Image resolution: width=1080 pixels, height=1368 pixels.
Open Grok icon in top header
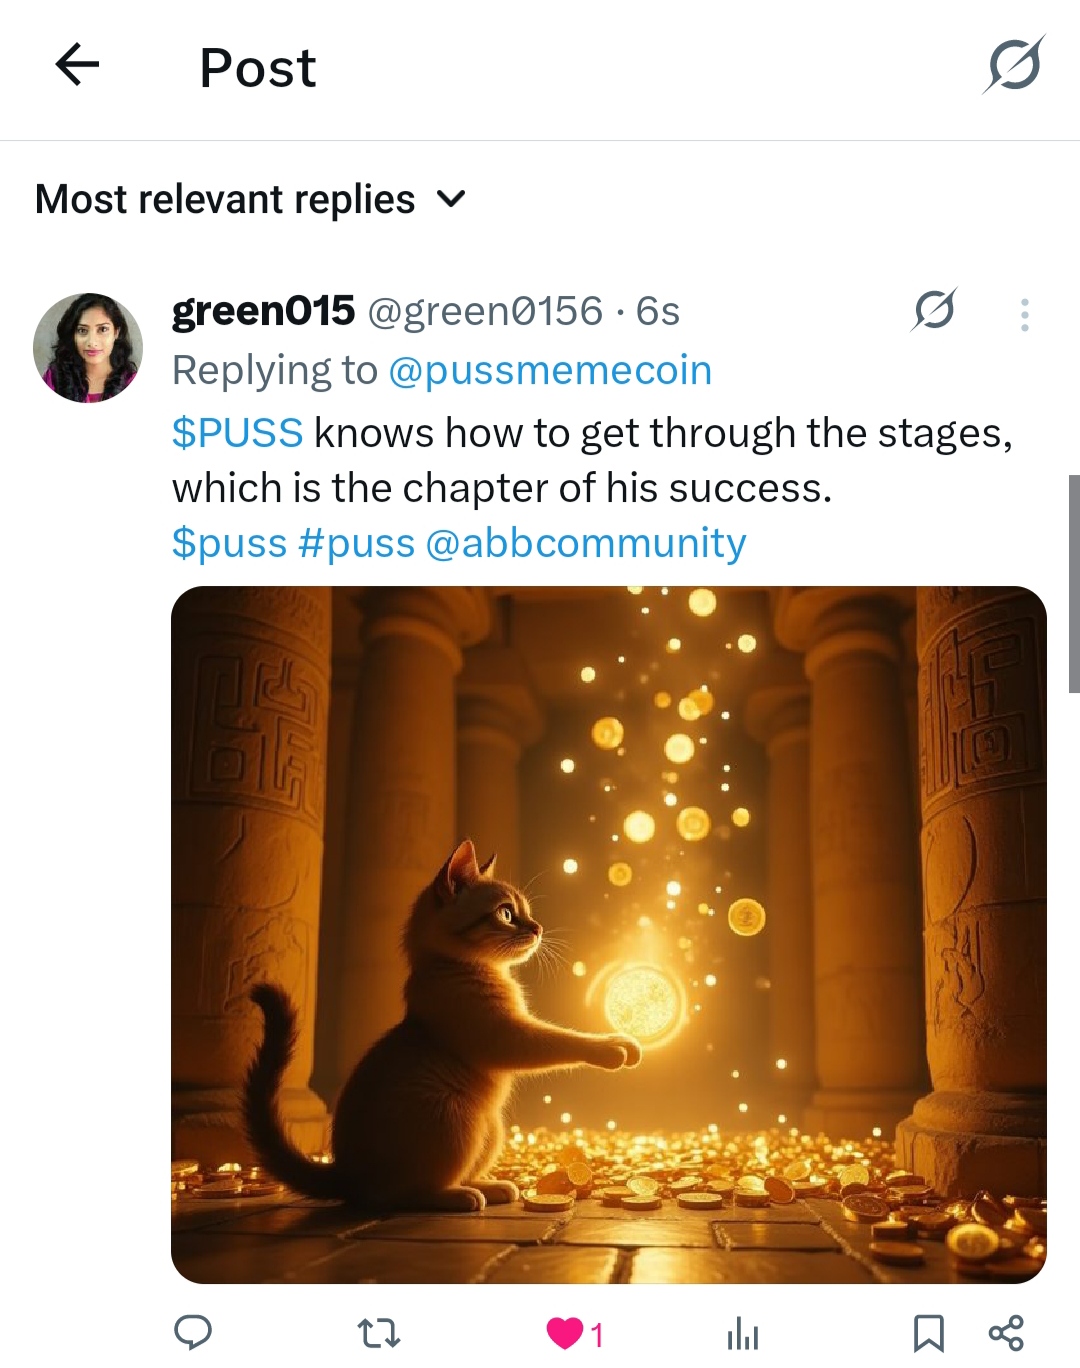point(1014,66)
